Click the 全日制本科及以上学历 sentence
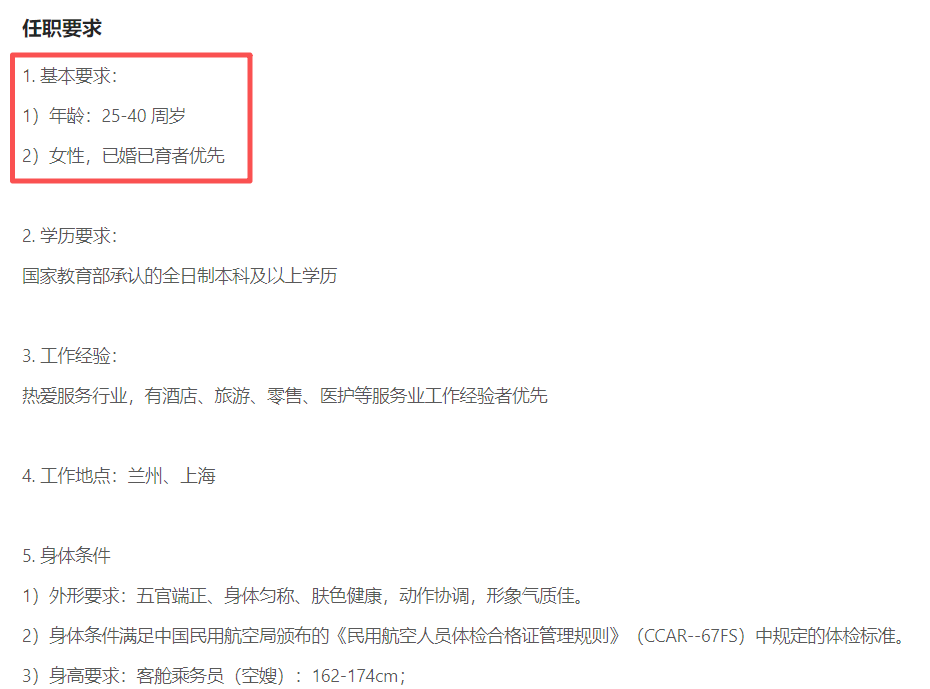 pos(180,276)
